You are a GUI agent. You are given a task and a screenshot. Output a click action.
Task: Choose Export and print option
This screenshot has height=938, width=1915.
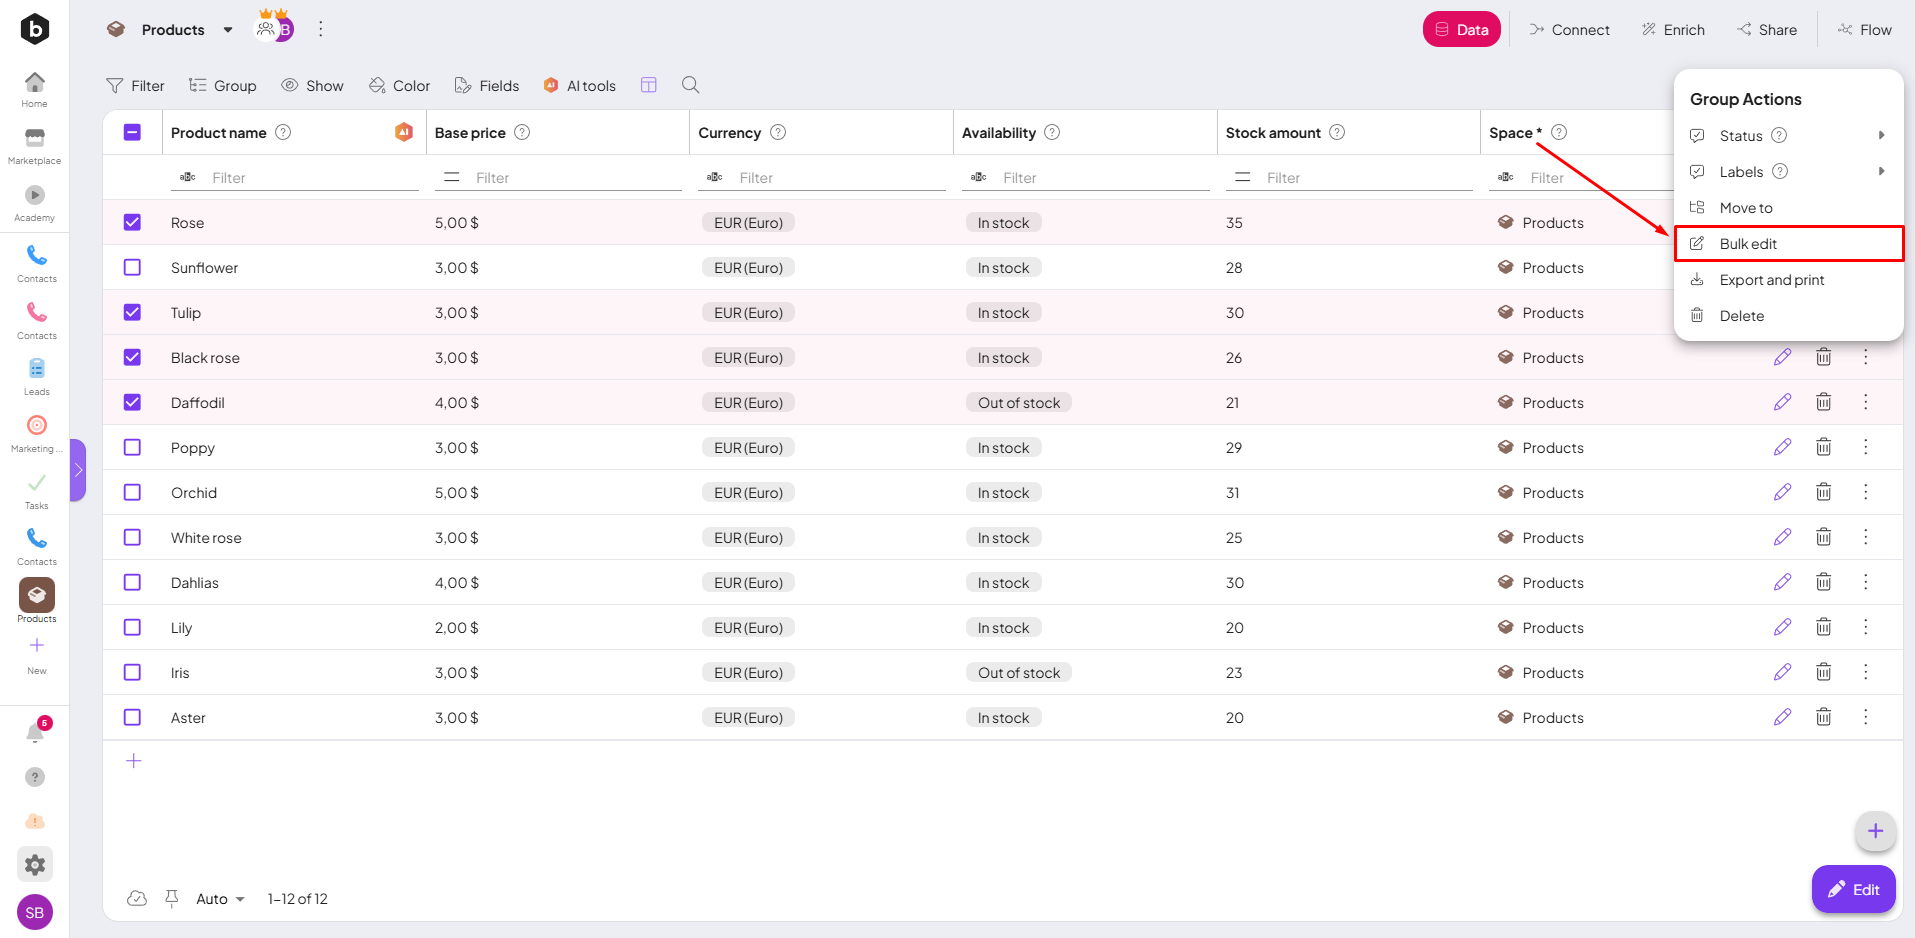(1771, 280)
